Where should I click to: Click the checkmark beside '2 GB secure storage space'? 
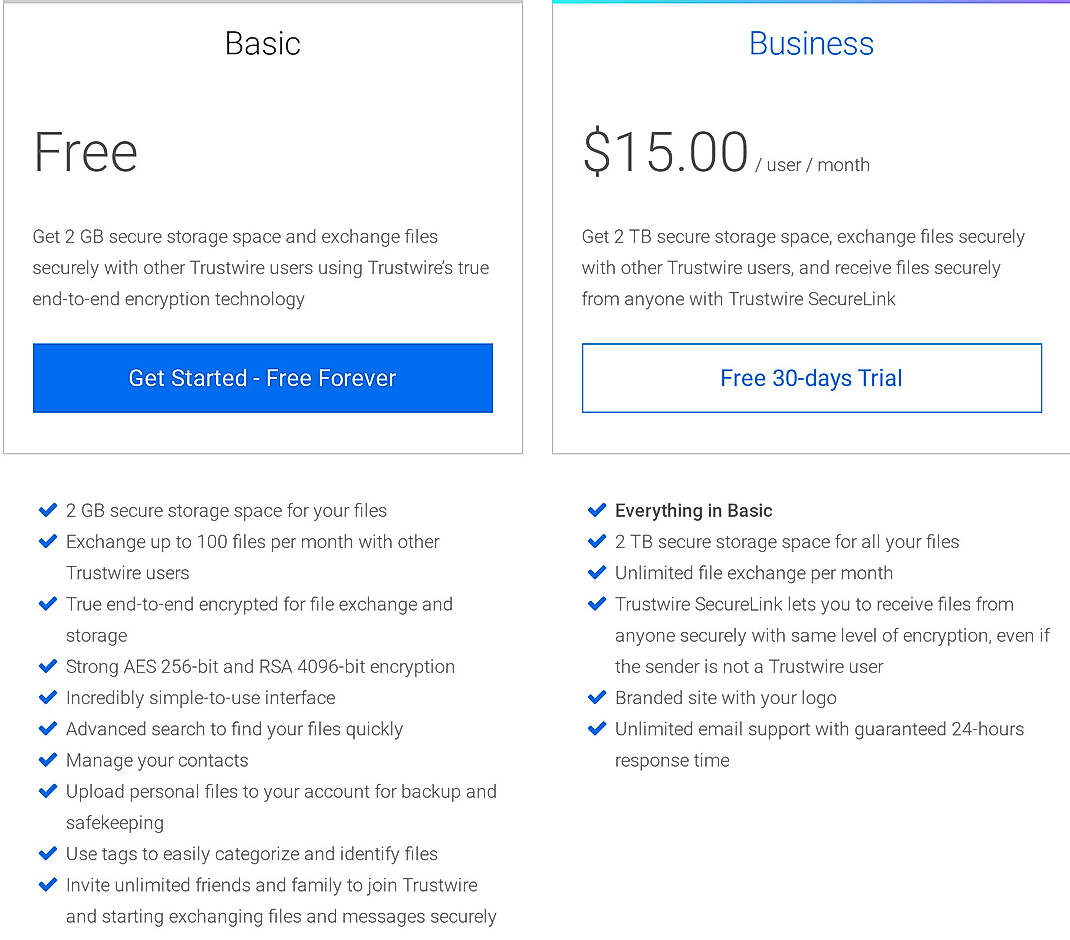point(47,510)
